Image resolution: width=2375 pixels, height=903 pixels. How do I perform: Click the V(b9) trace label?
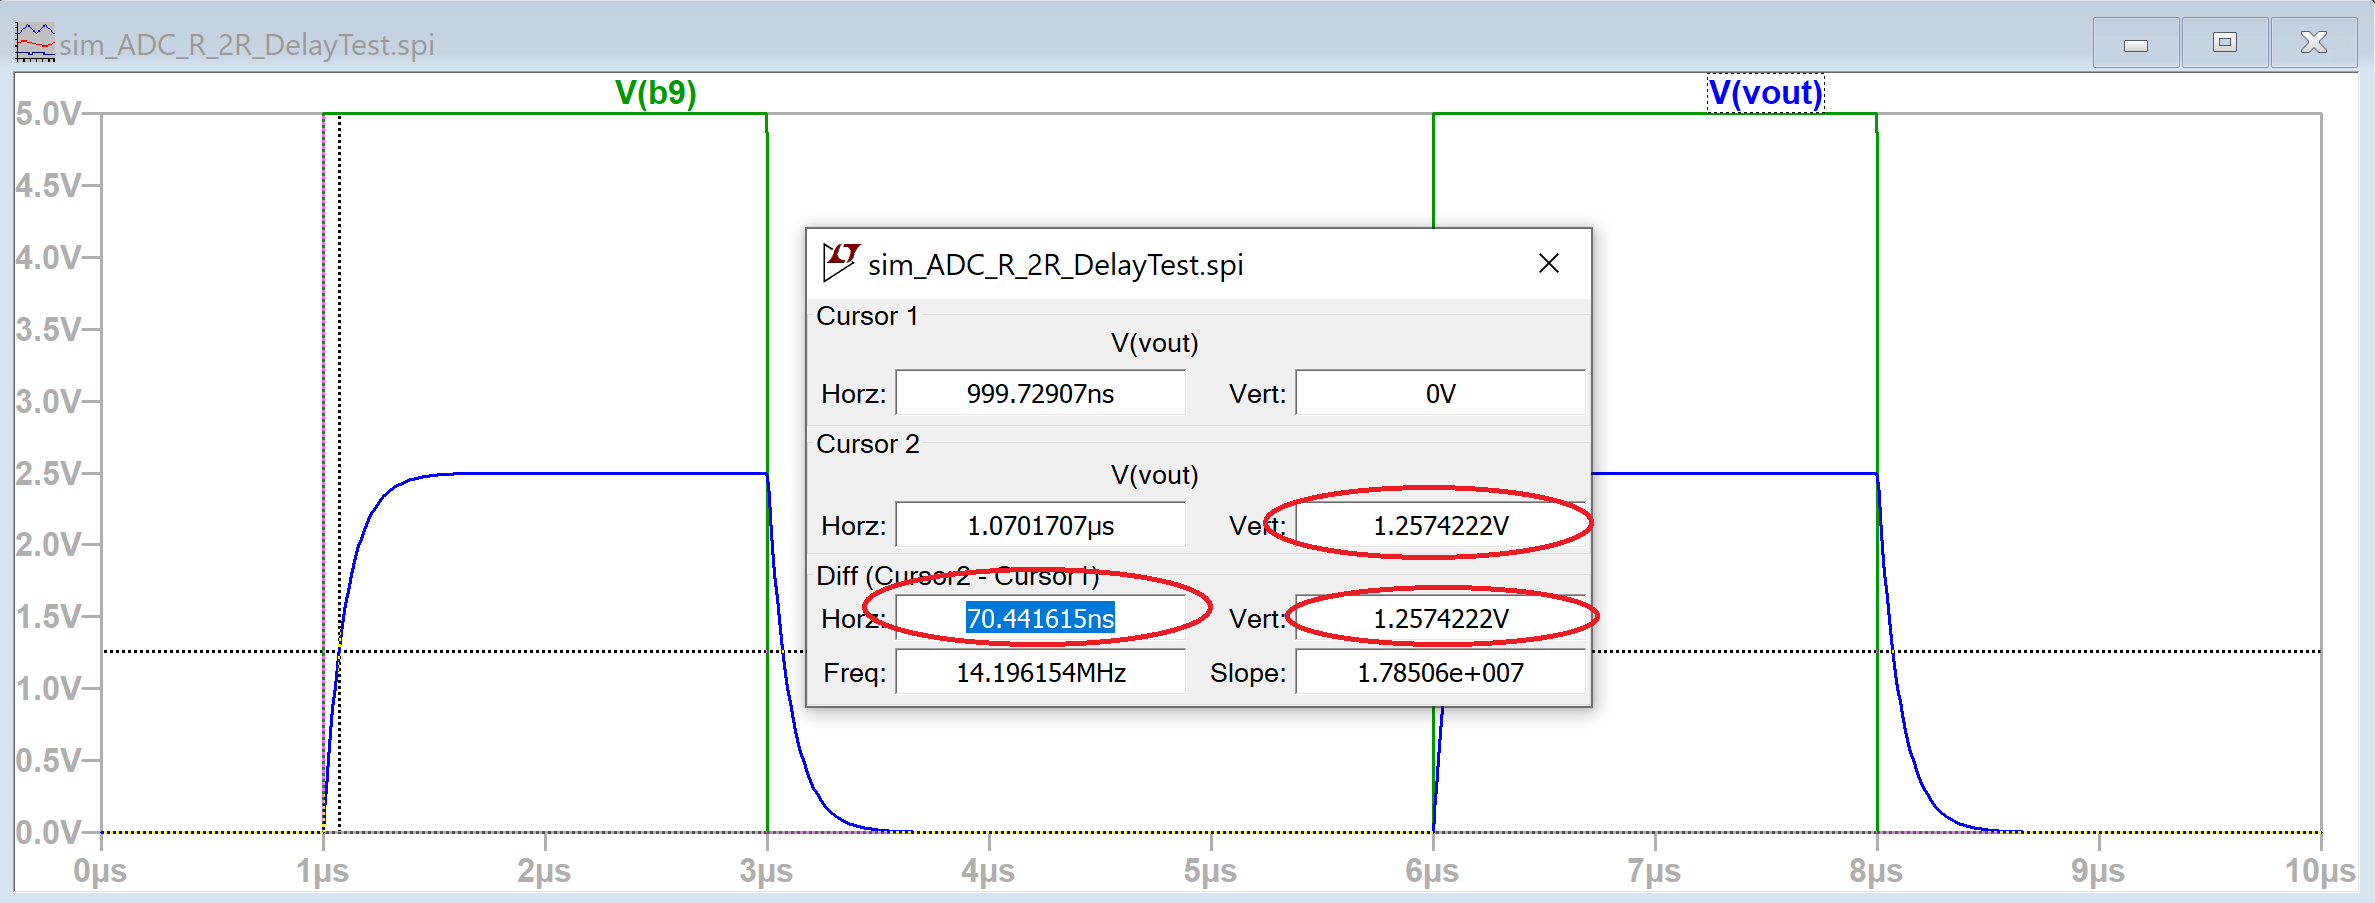click(x=655, y=93)
